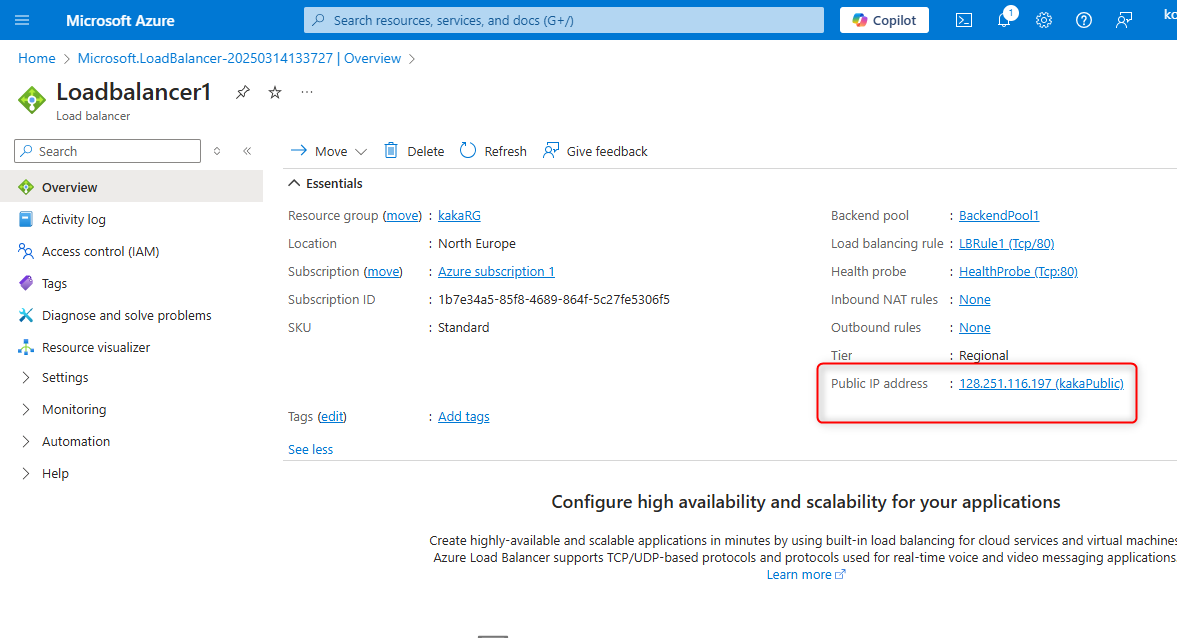Click the Access control (IAM) people icon
The image size is (1177, 638).
26,251
